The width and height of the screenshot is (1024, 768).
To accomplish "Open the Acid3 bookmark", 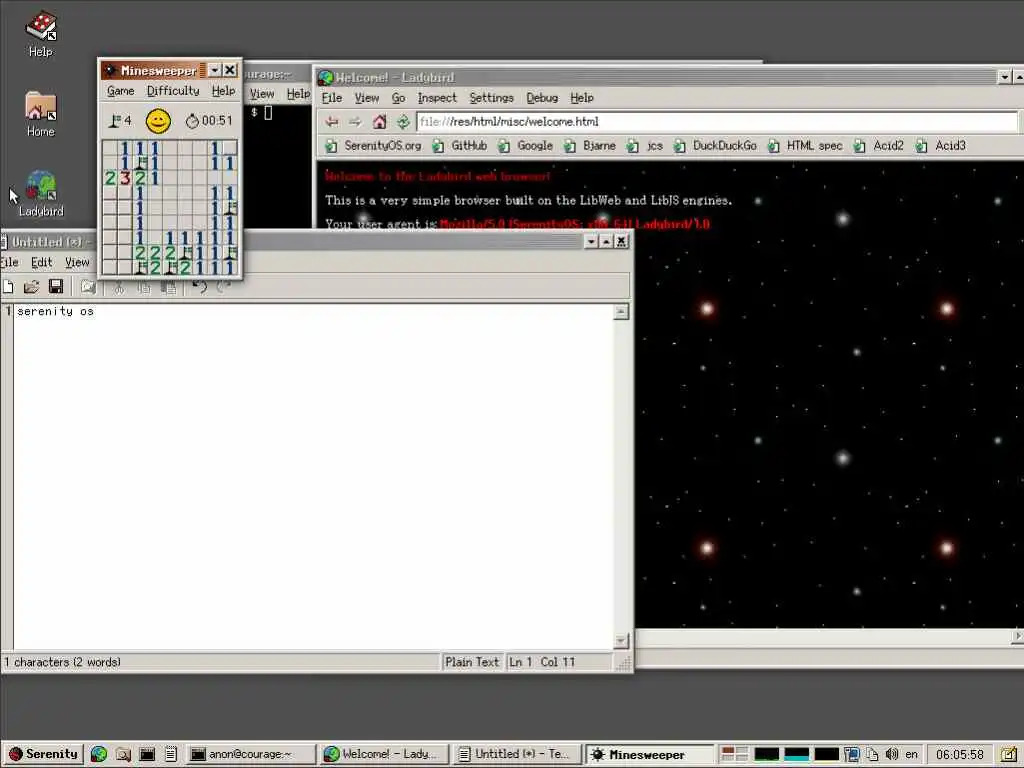I will [941, 146].
